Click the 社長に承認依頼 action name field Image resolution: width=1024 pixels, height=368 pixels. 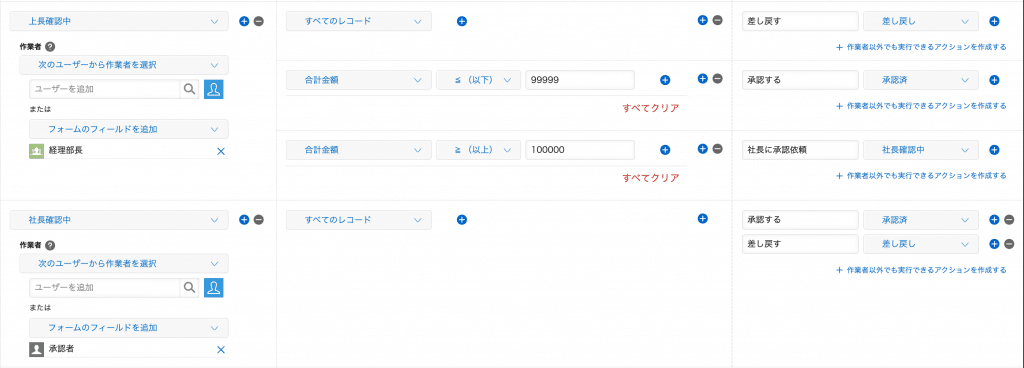pyautogui.click(x=801, y=149)
